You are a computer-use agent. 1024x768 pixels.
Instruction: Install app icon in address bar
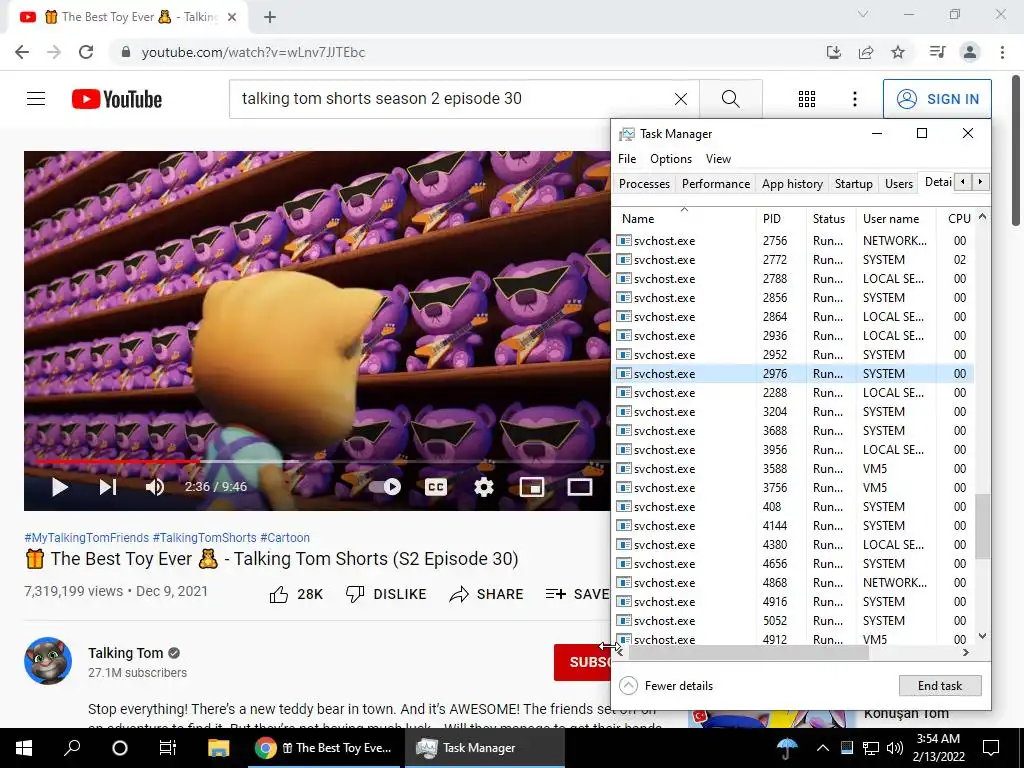(x=833, y=52)
